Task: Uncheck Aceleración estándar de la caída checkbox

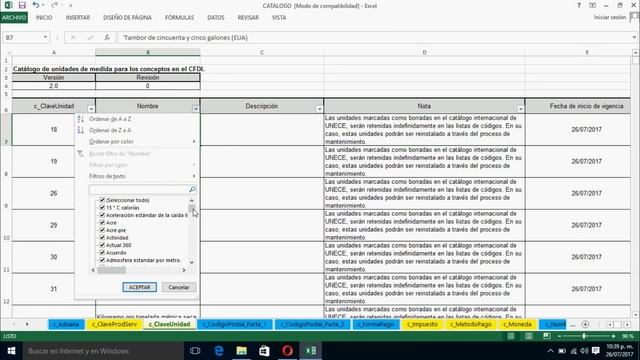Action: coord(102,215)
